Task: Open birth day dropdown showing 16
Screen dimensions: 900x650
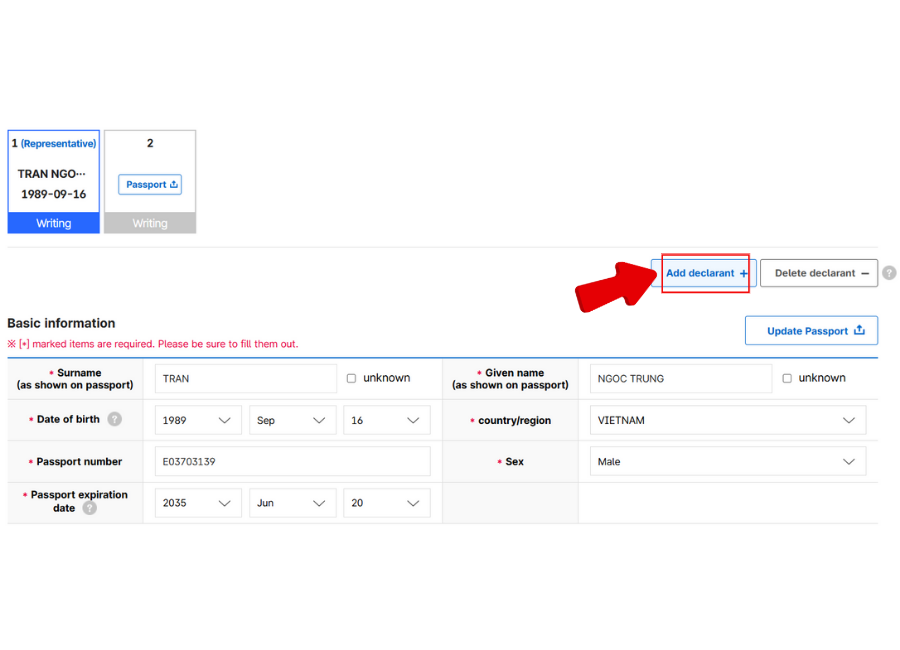Action: (x=386, y=420)
